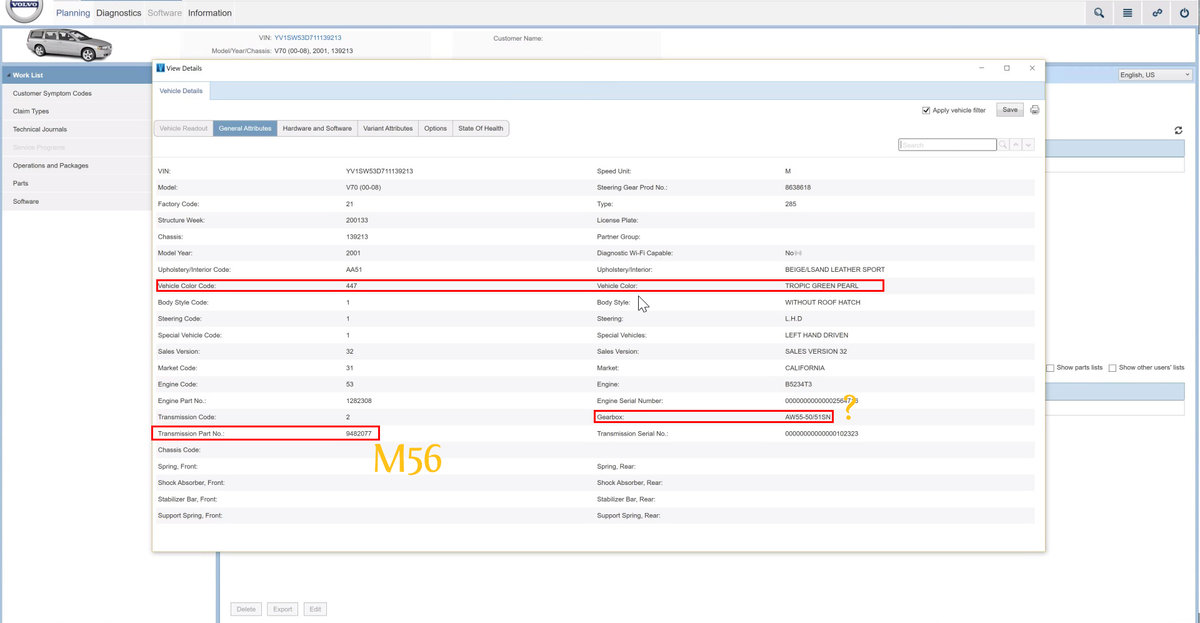This screenshot has height=623, width=1200.
Task: Click the search magnifier next to Search field
Action: [x=1003, y=145]
